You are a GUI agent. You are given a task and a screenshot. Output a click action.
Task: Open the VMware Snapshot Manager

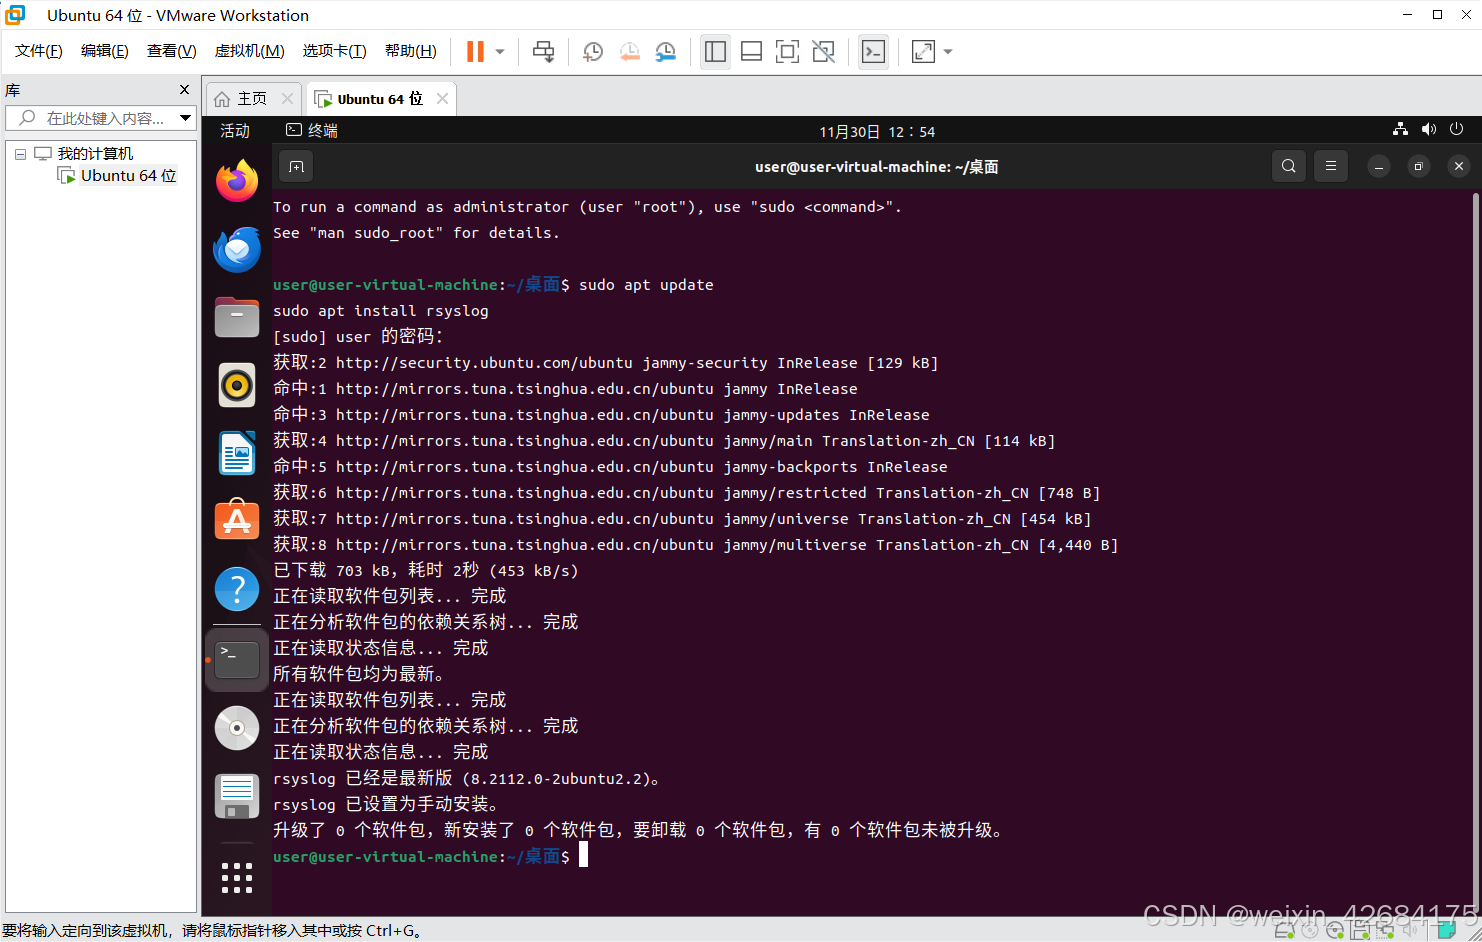click(665, 52)
